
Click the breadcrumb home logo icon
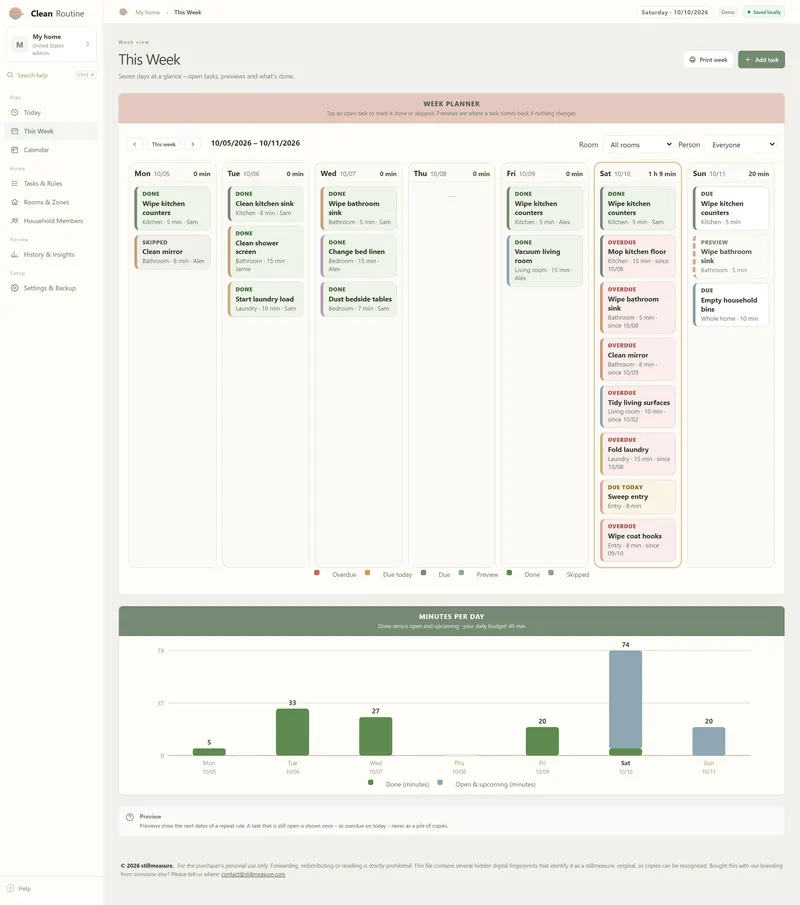click(x=123, y=12)
